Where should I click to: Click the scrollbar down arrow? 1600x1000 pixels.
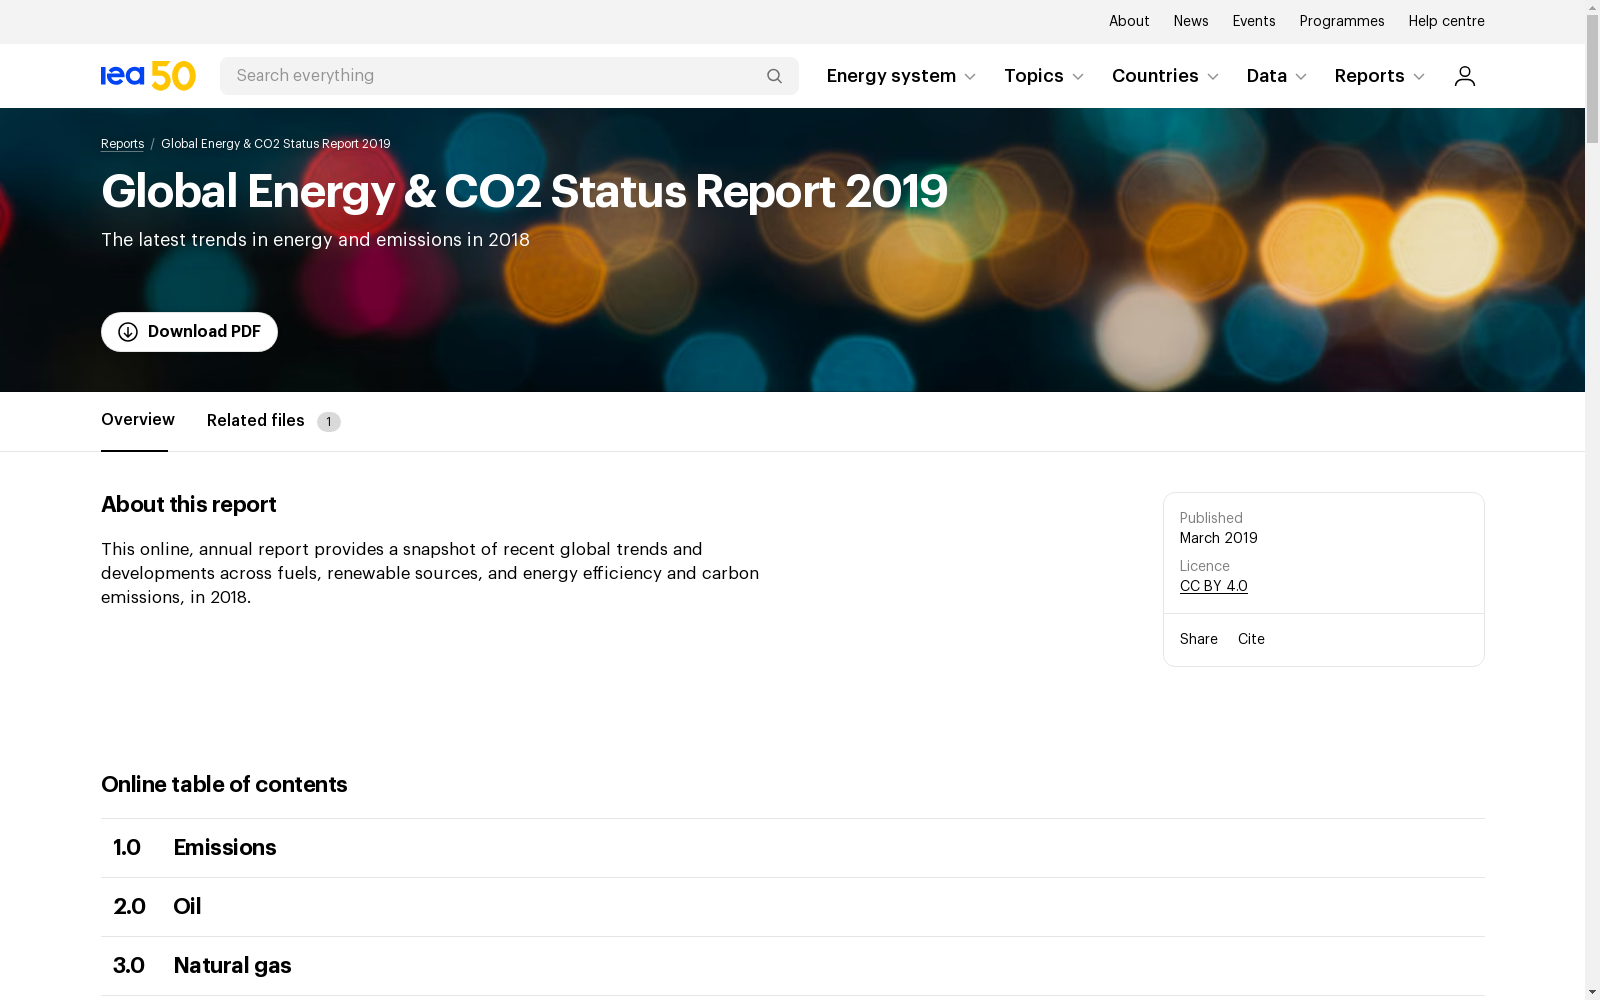coord(1592,992)
